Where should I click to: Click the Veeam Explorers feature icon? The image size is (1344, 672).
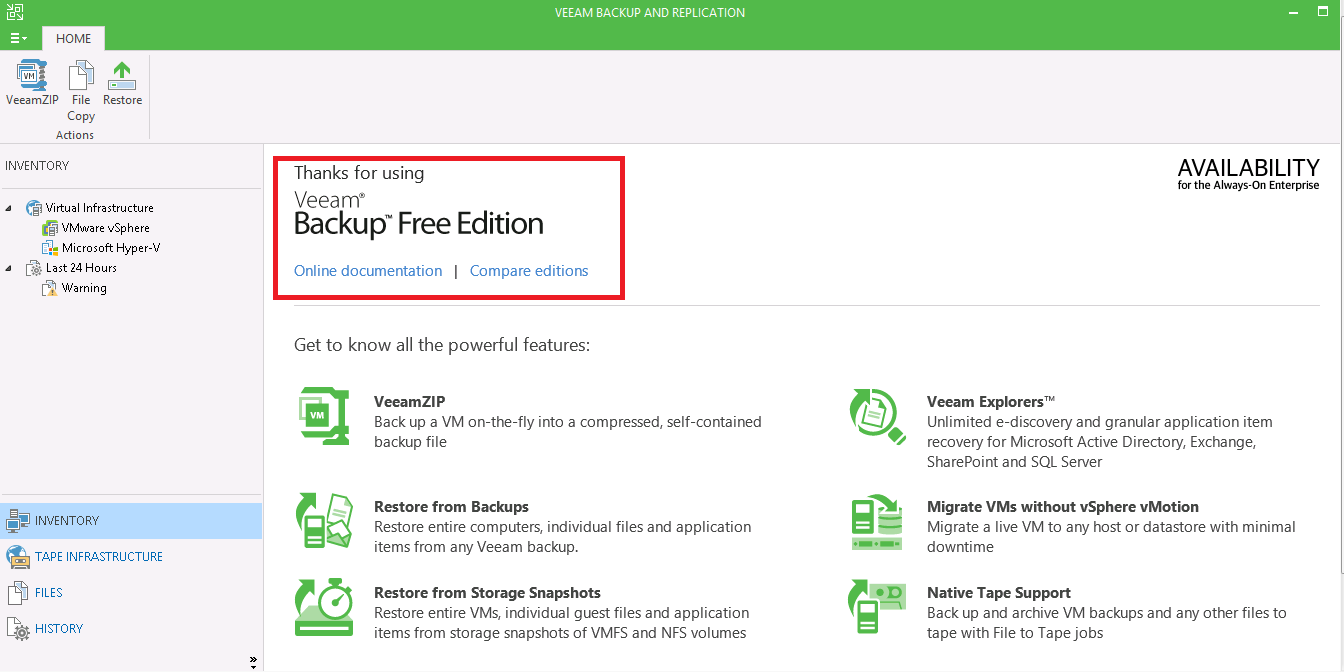(877, 415)
